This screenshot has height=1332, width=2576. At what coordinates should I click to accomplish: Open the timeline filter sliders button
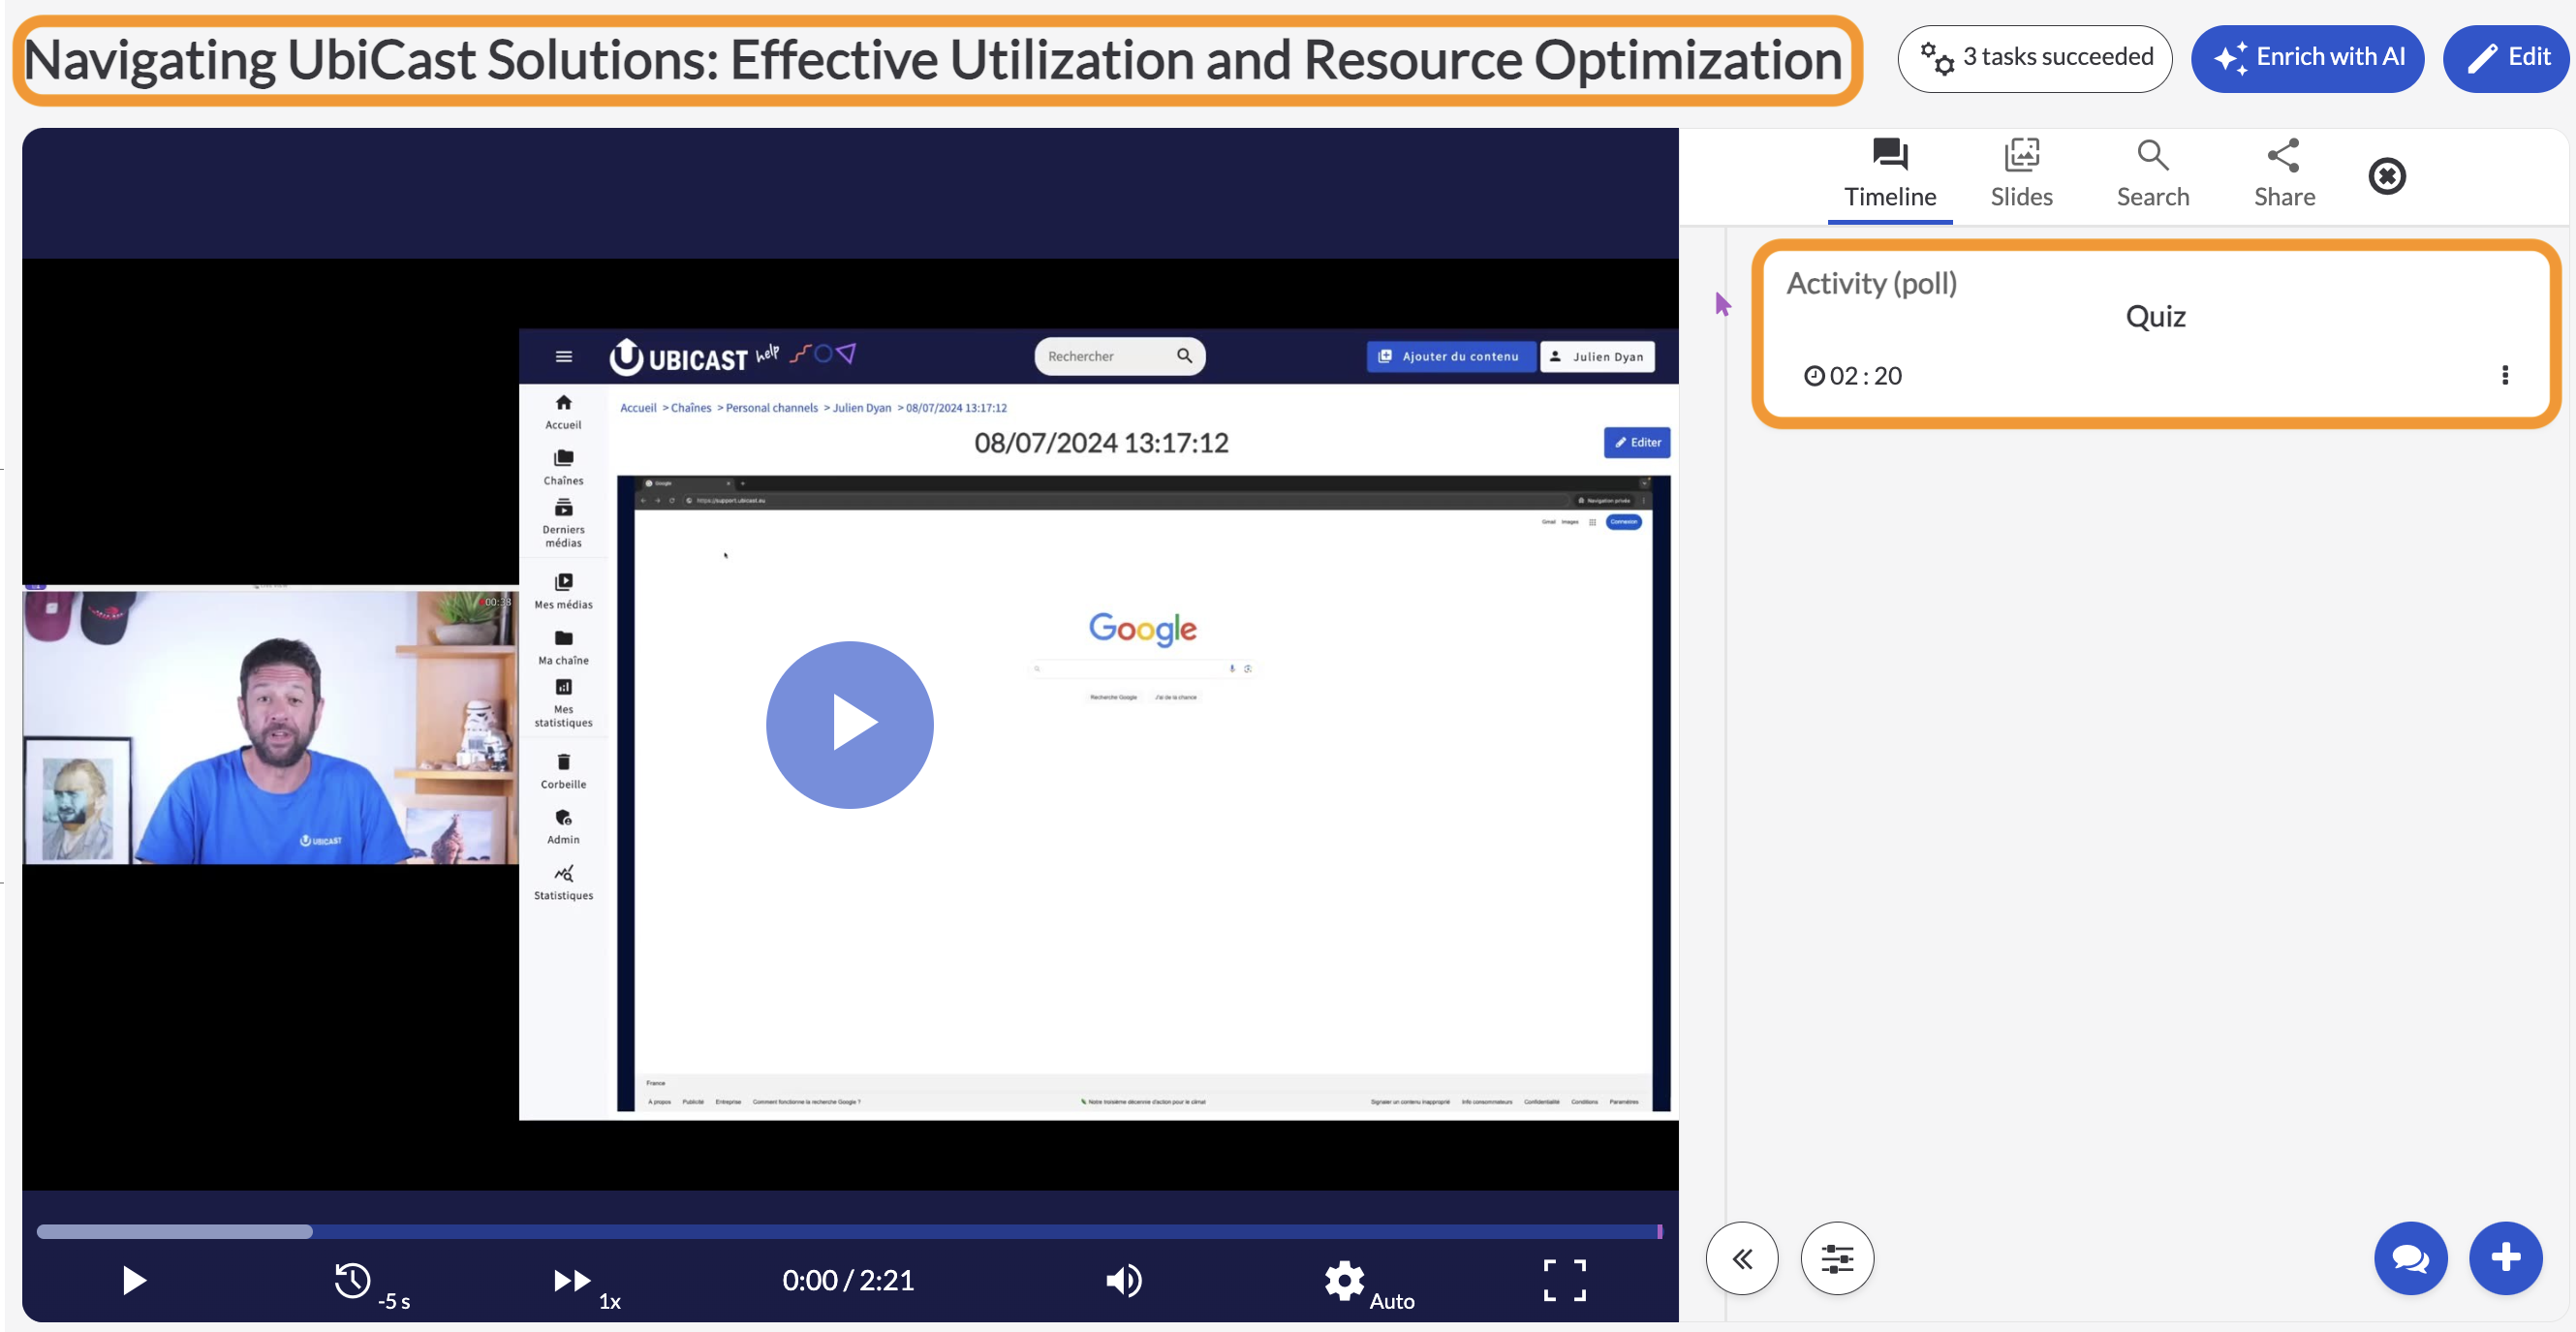click(x=1837, y=1258)
